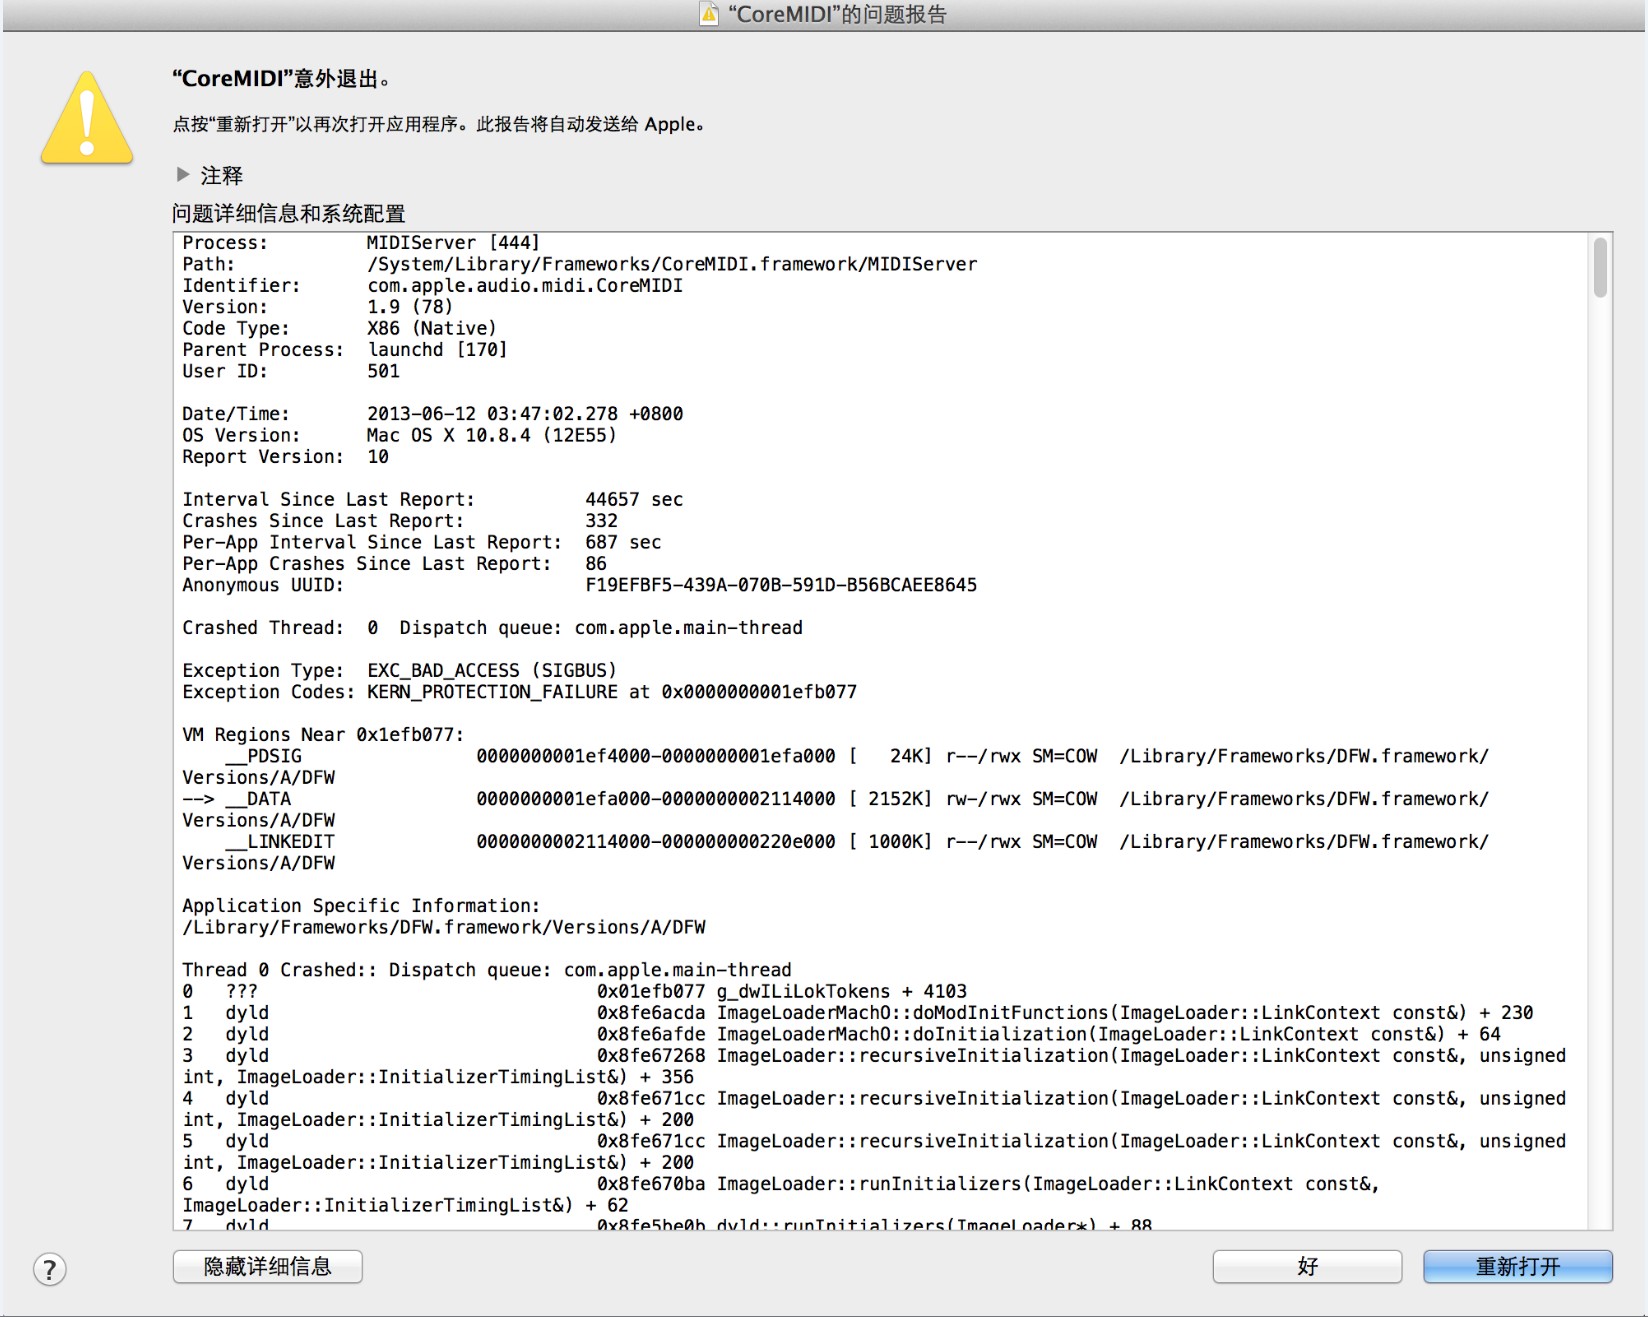Click the OS version Mac OS X 10.8.4 (12E55)
The width and height of the screenshot is (1648, 1317).
coord(491,435)
